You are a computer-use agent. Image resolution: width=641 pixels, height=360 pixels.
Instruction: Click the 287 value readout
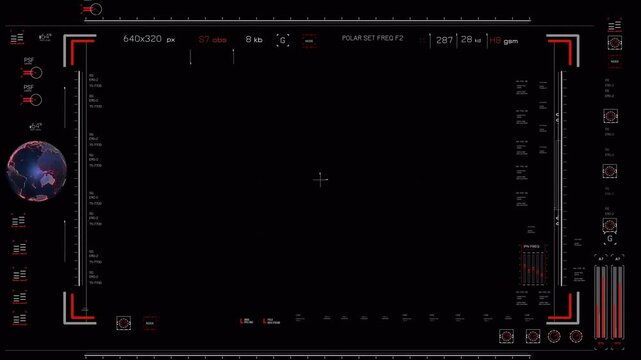tap(444, 40)
